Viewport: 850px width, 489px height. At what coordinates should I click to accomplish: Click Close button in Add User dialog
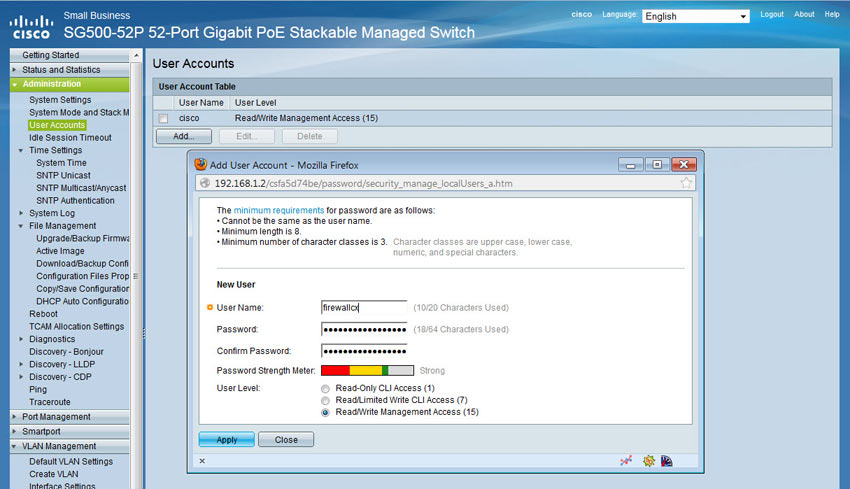[x=286, y=440]
